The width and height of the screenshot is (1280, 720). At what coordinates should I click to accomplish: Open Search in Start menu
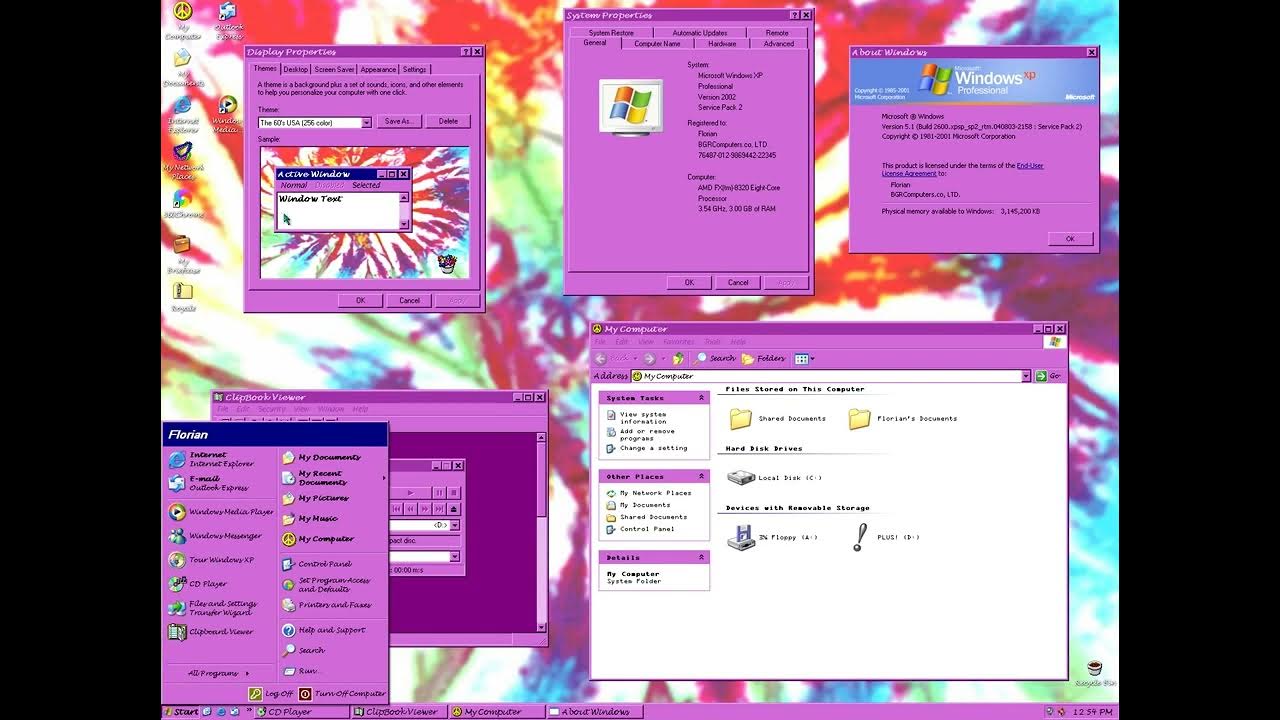[x=333, y=650]
